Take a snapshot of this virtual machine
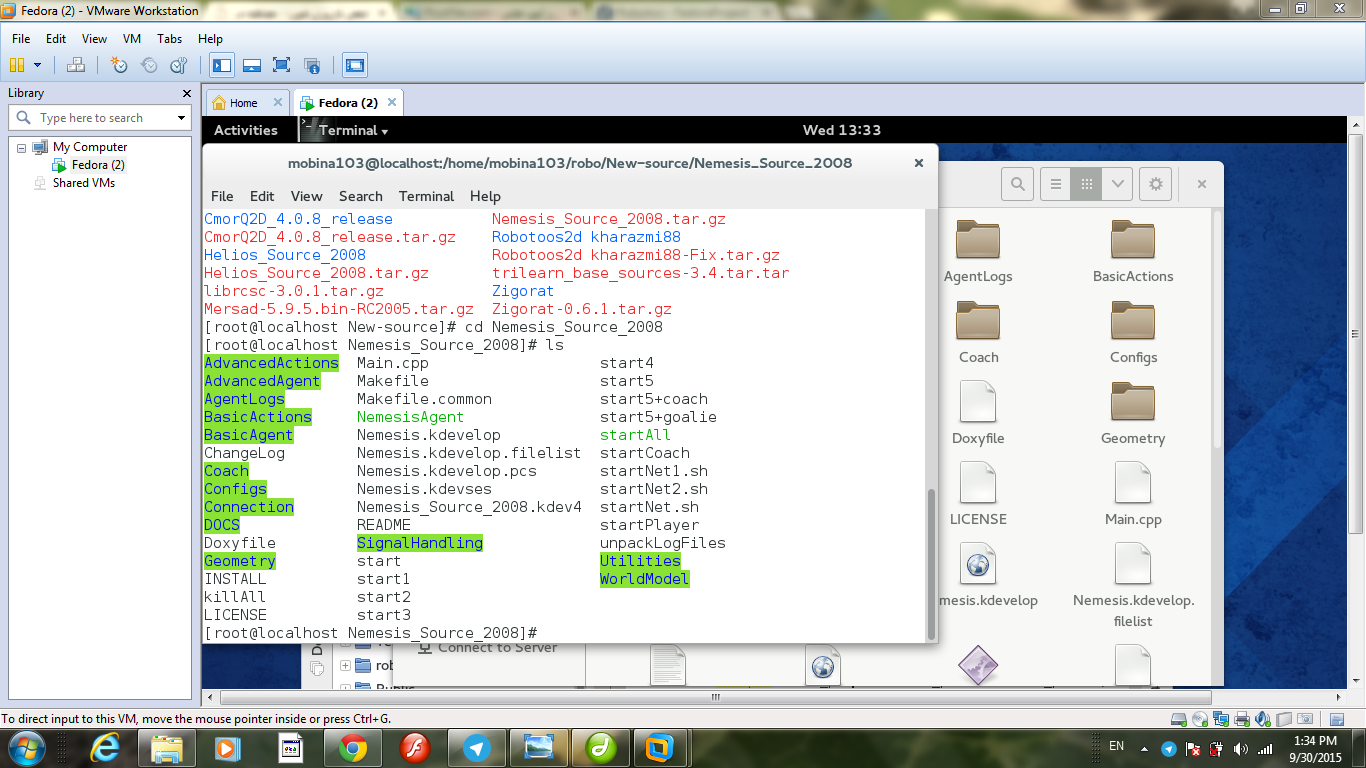The height and width of the screenshot is (768, 1366). point(119,65)
